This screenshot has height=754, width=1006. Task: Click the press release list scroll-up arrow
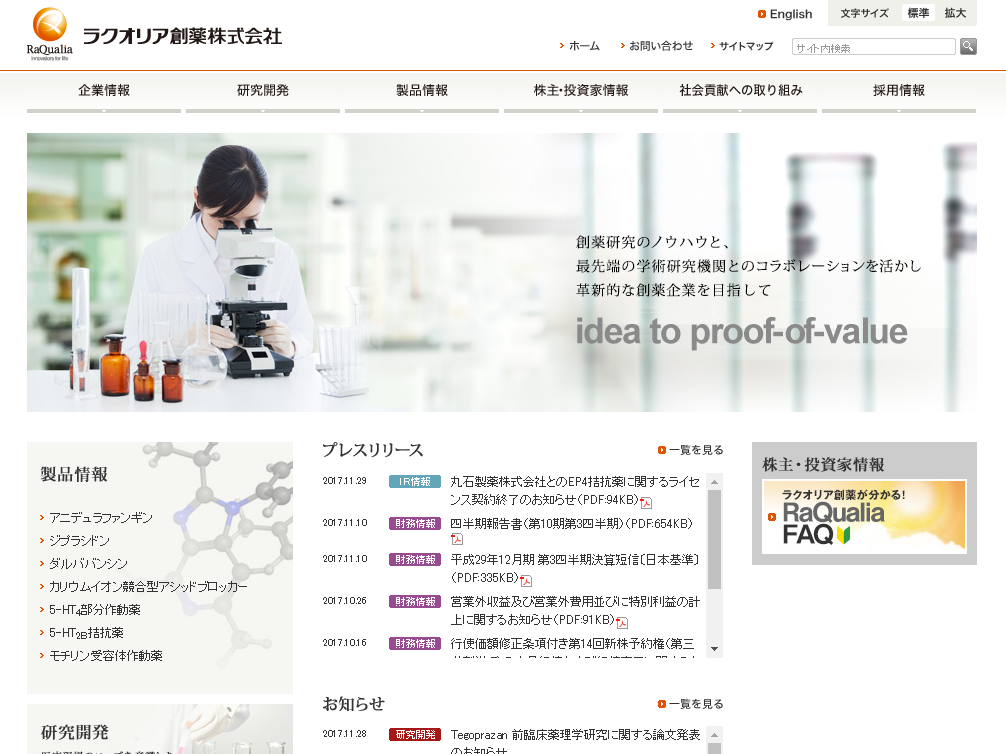714,482
